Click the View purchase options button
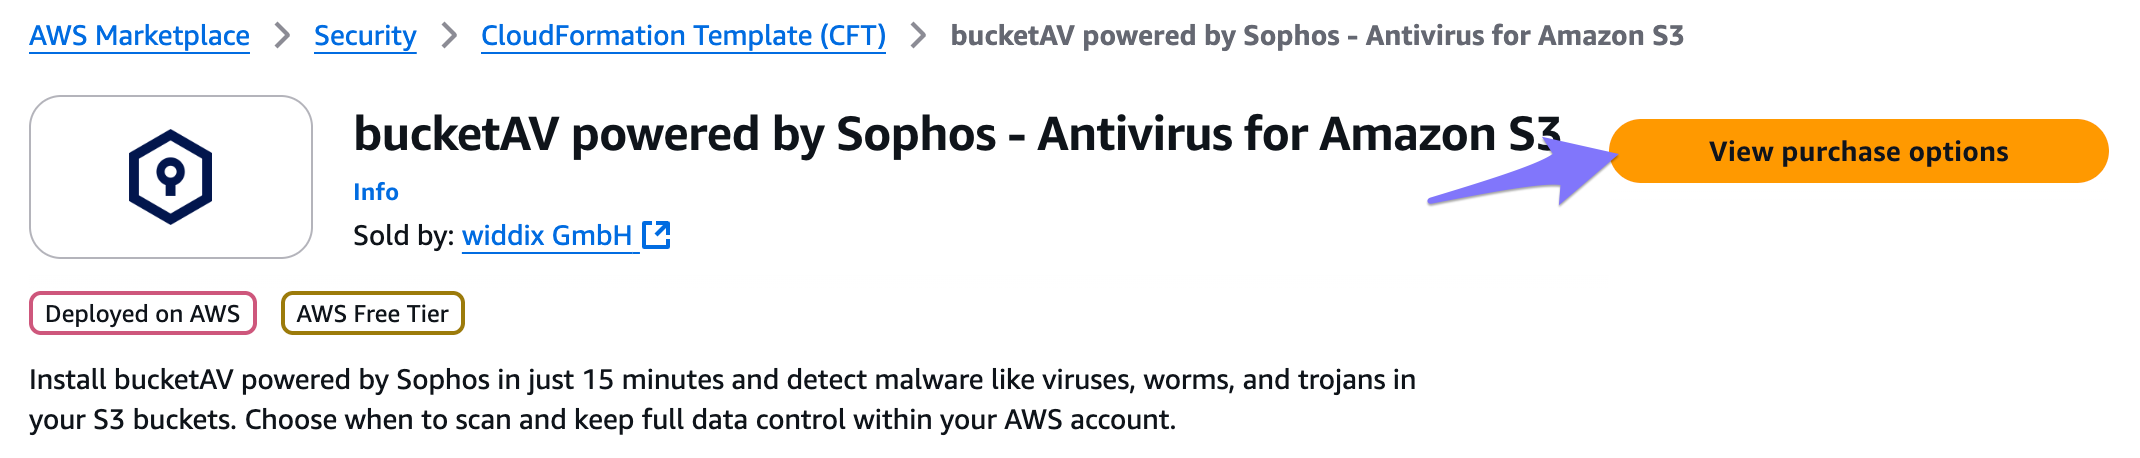Image resolution: width=2140 pixels, height=458 pixels. (x=1859, y=151)
